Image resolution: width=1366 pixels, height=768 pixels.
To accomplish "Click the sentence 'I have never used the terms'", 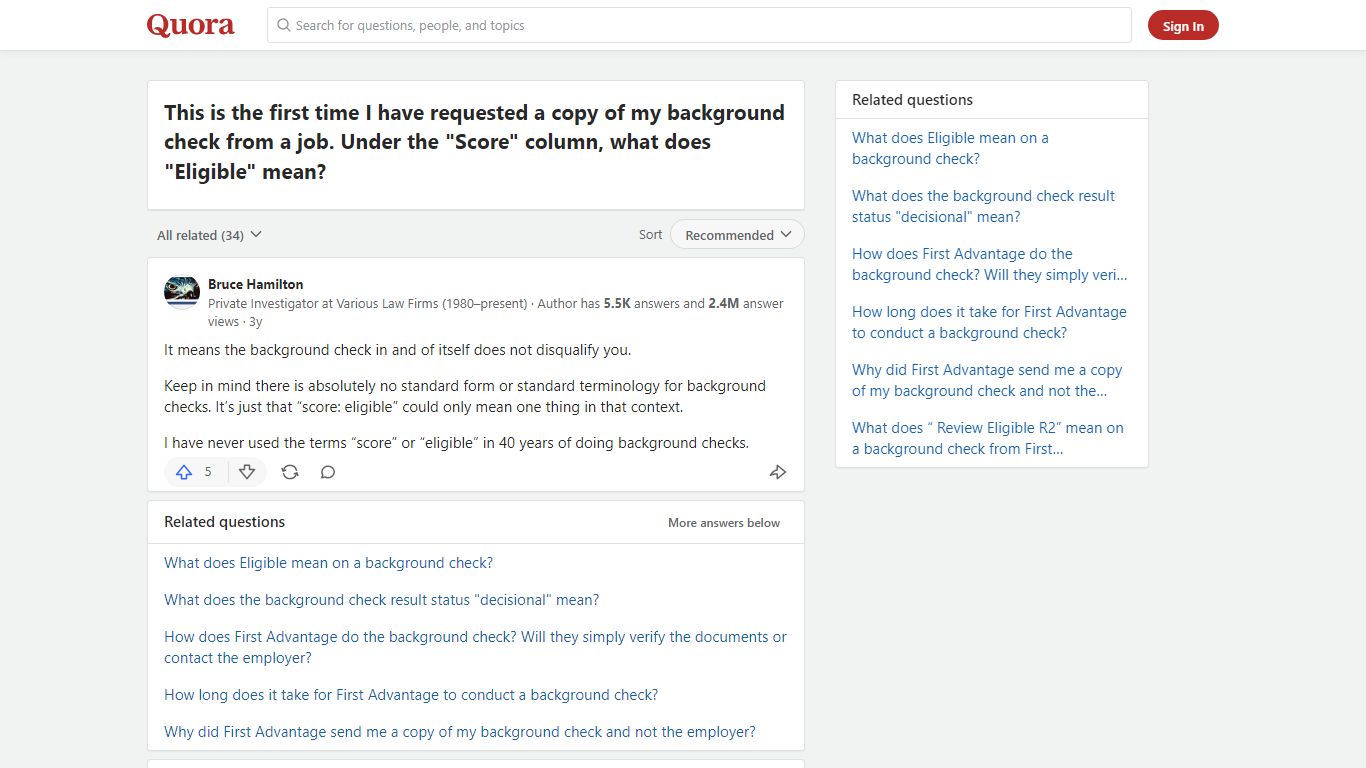I will [x=456, y=443].
